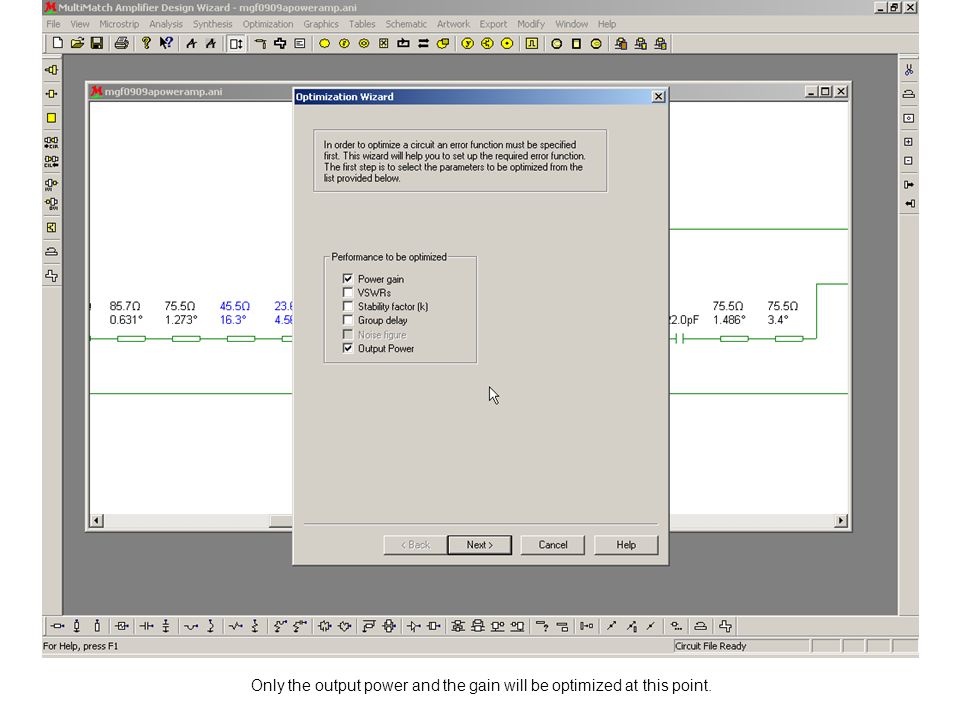Click the series transmission line icon, bottom toolbar
Screen dimensions: 960x720
click(x=58, y=626)
